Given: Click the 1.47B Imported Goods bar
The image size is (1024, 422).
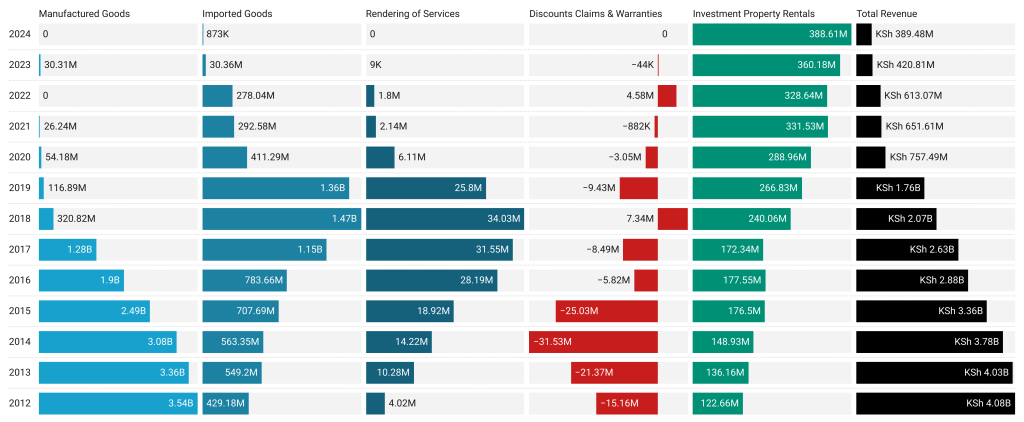Looking at the screenshot, I should tap(281, 218).
